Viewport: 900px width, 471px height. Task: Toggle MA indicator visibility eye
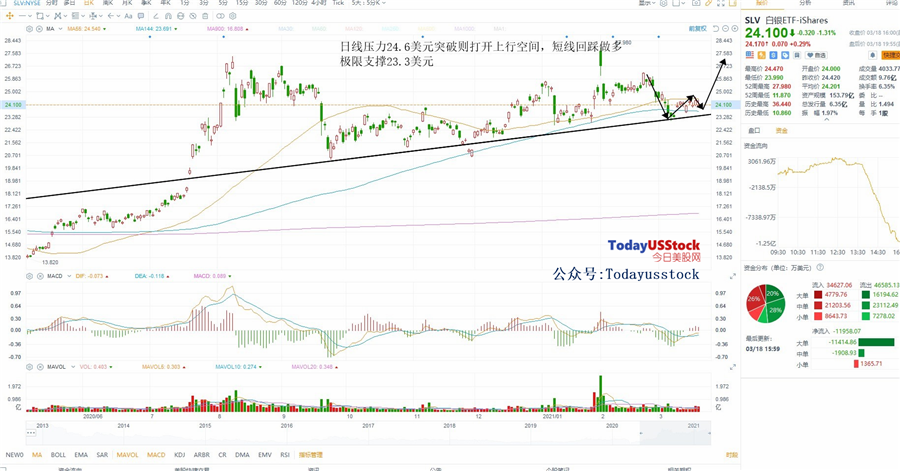pyautogui.click(x=39, y=29)
